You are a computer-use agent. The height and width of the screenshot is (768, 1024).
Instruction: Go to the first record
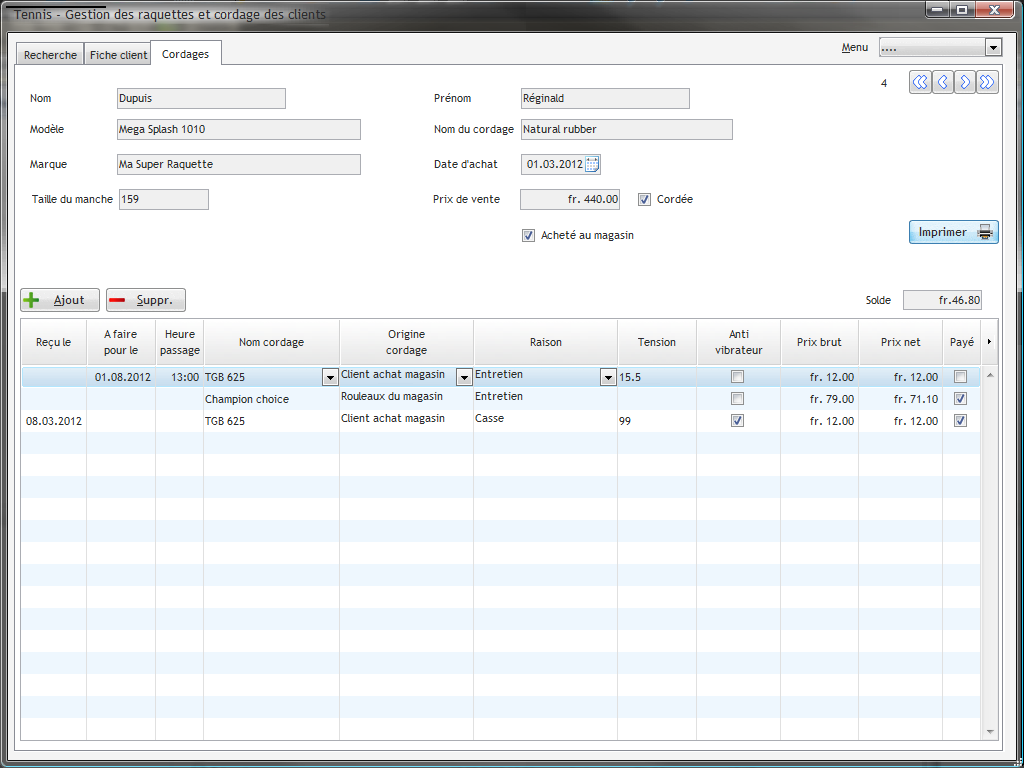[x=920, y=82]
